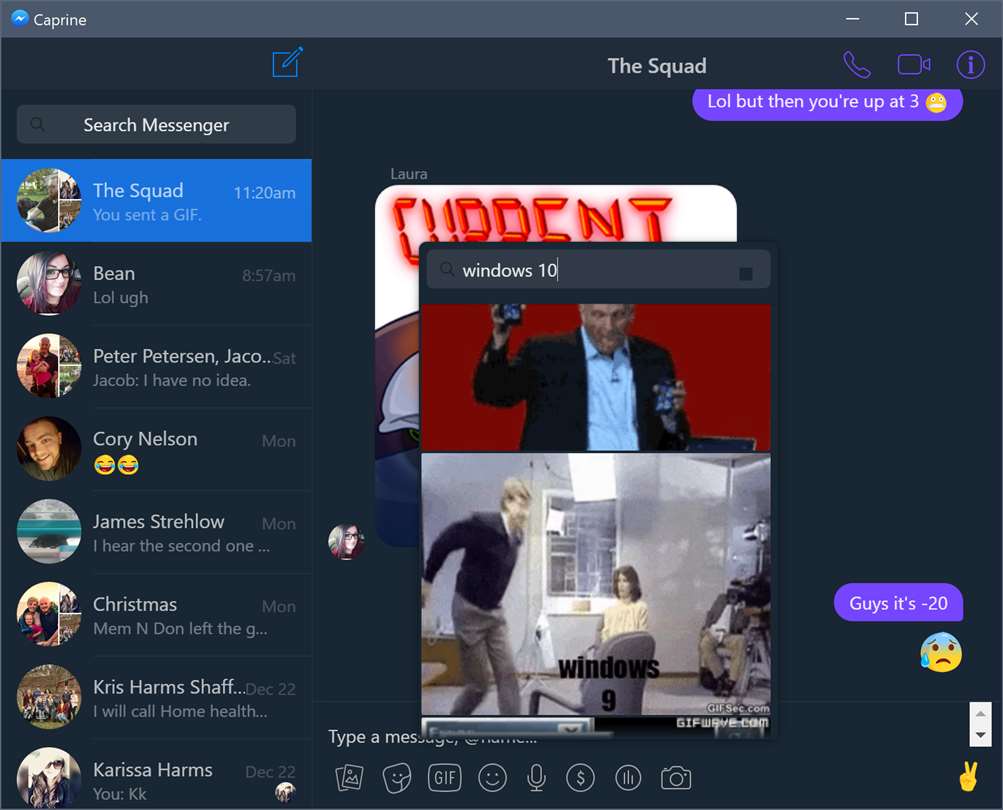Open the James Strehlow conversation
This screenshot has height=810, width=1003.
(156, 532)
